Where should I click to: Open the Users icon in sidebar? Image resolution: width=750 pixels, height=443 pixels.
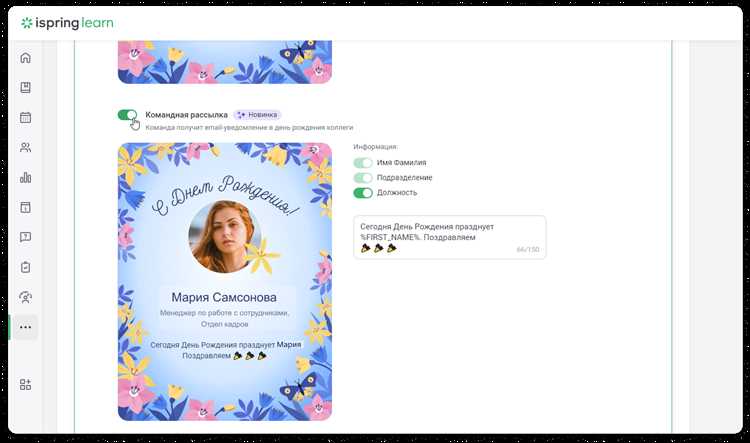click(25, 148)
